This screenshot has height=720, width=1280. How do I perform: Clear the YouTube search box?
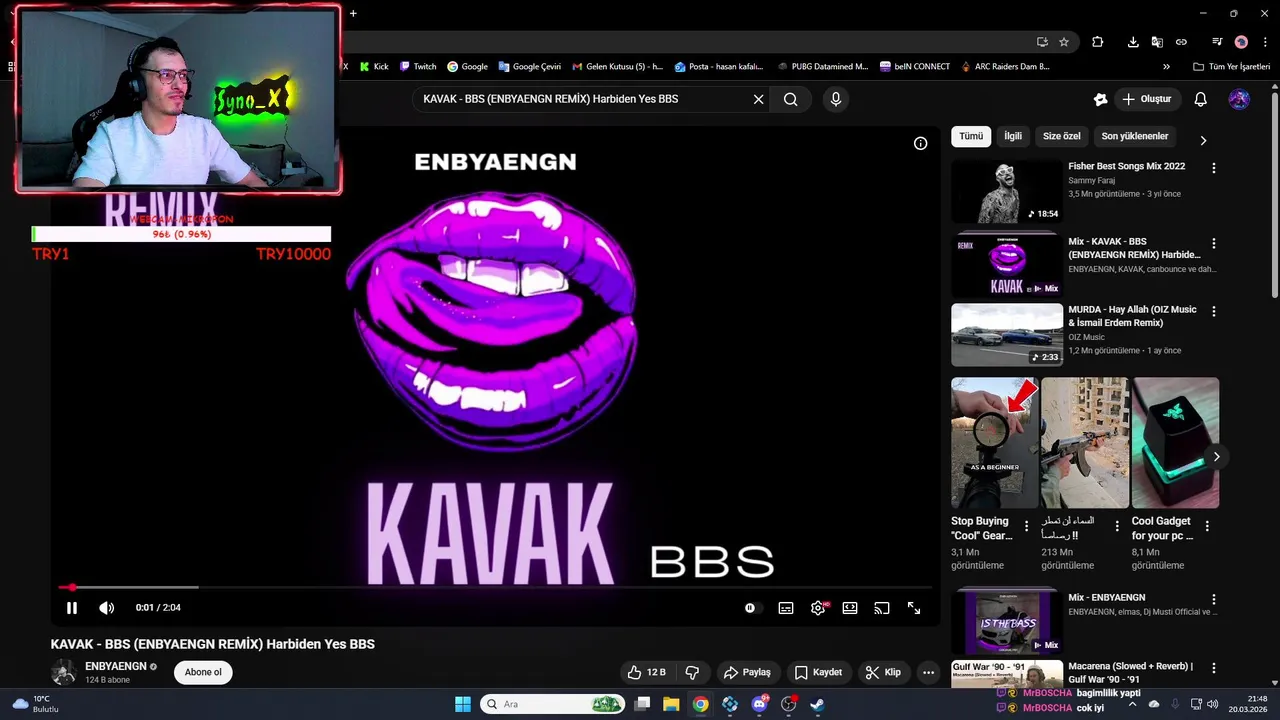click(x=758, y=99)
